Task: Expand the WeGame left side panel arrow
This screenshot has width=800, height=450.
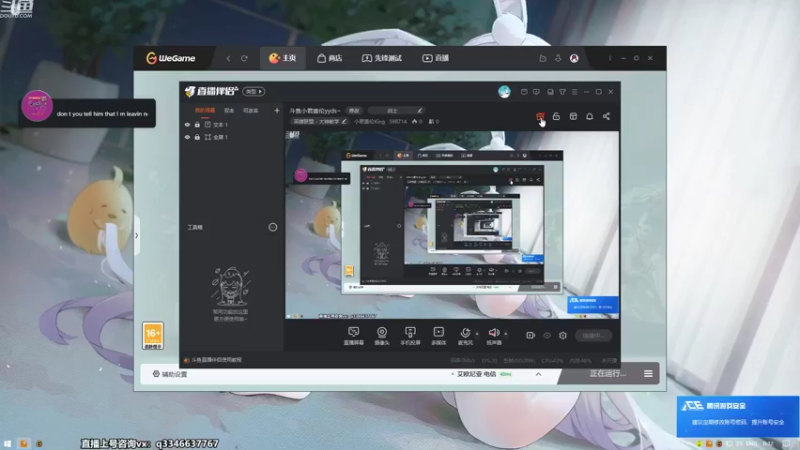Action: coord(137,235)
